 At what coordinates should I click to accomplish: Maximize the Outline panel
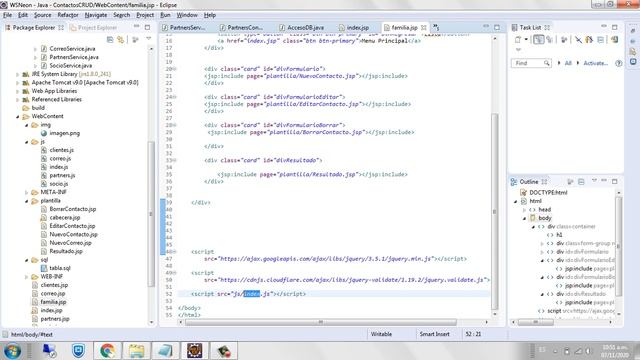[x=615, y=181]
